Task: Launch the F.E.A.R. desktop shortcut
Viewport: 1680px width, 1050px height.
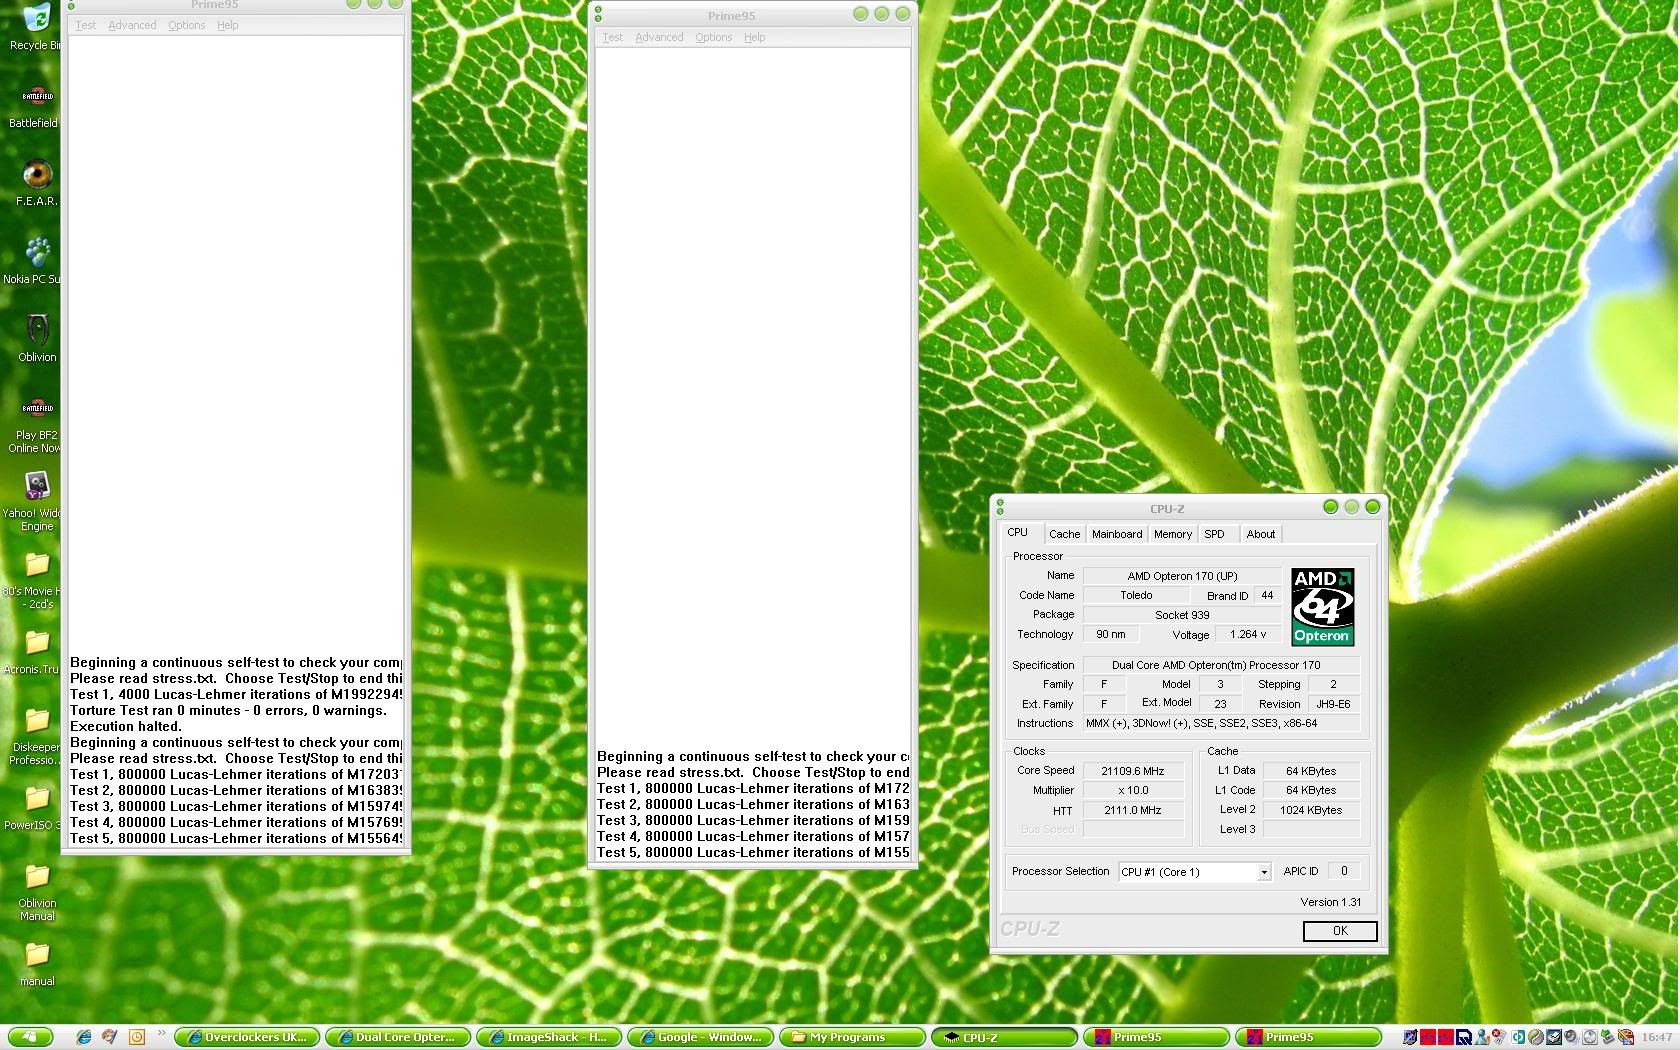Action: 37,175
